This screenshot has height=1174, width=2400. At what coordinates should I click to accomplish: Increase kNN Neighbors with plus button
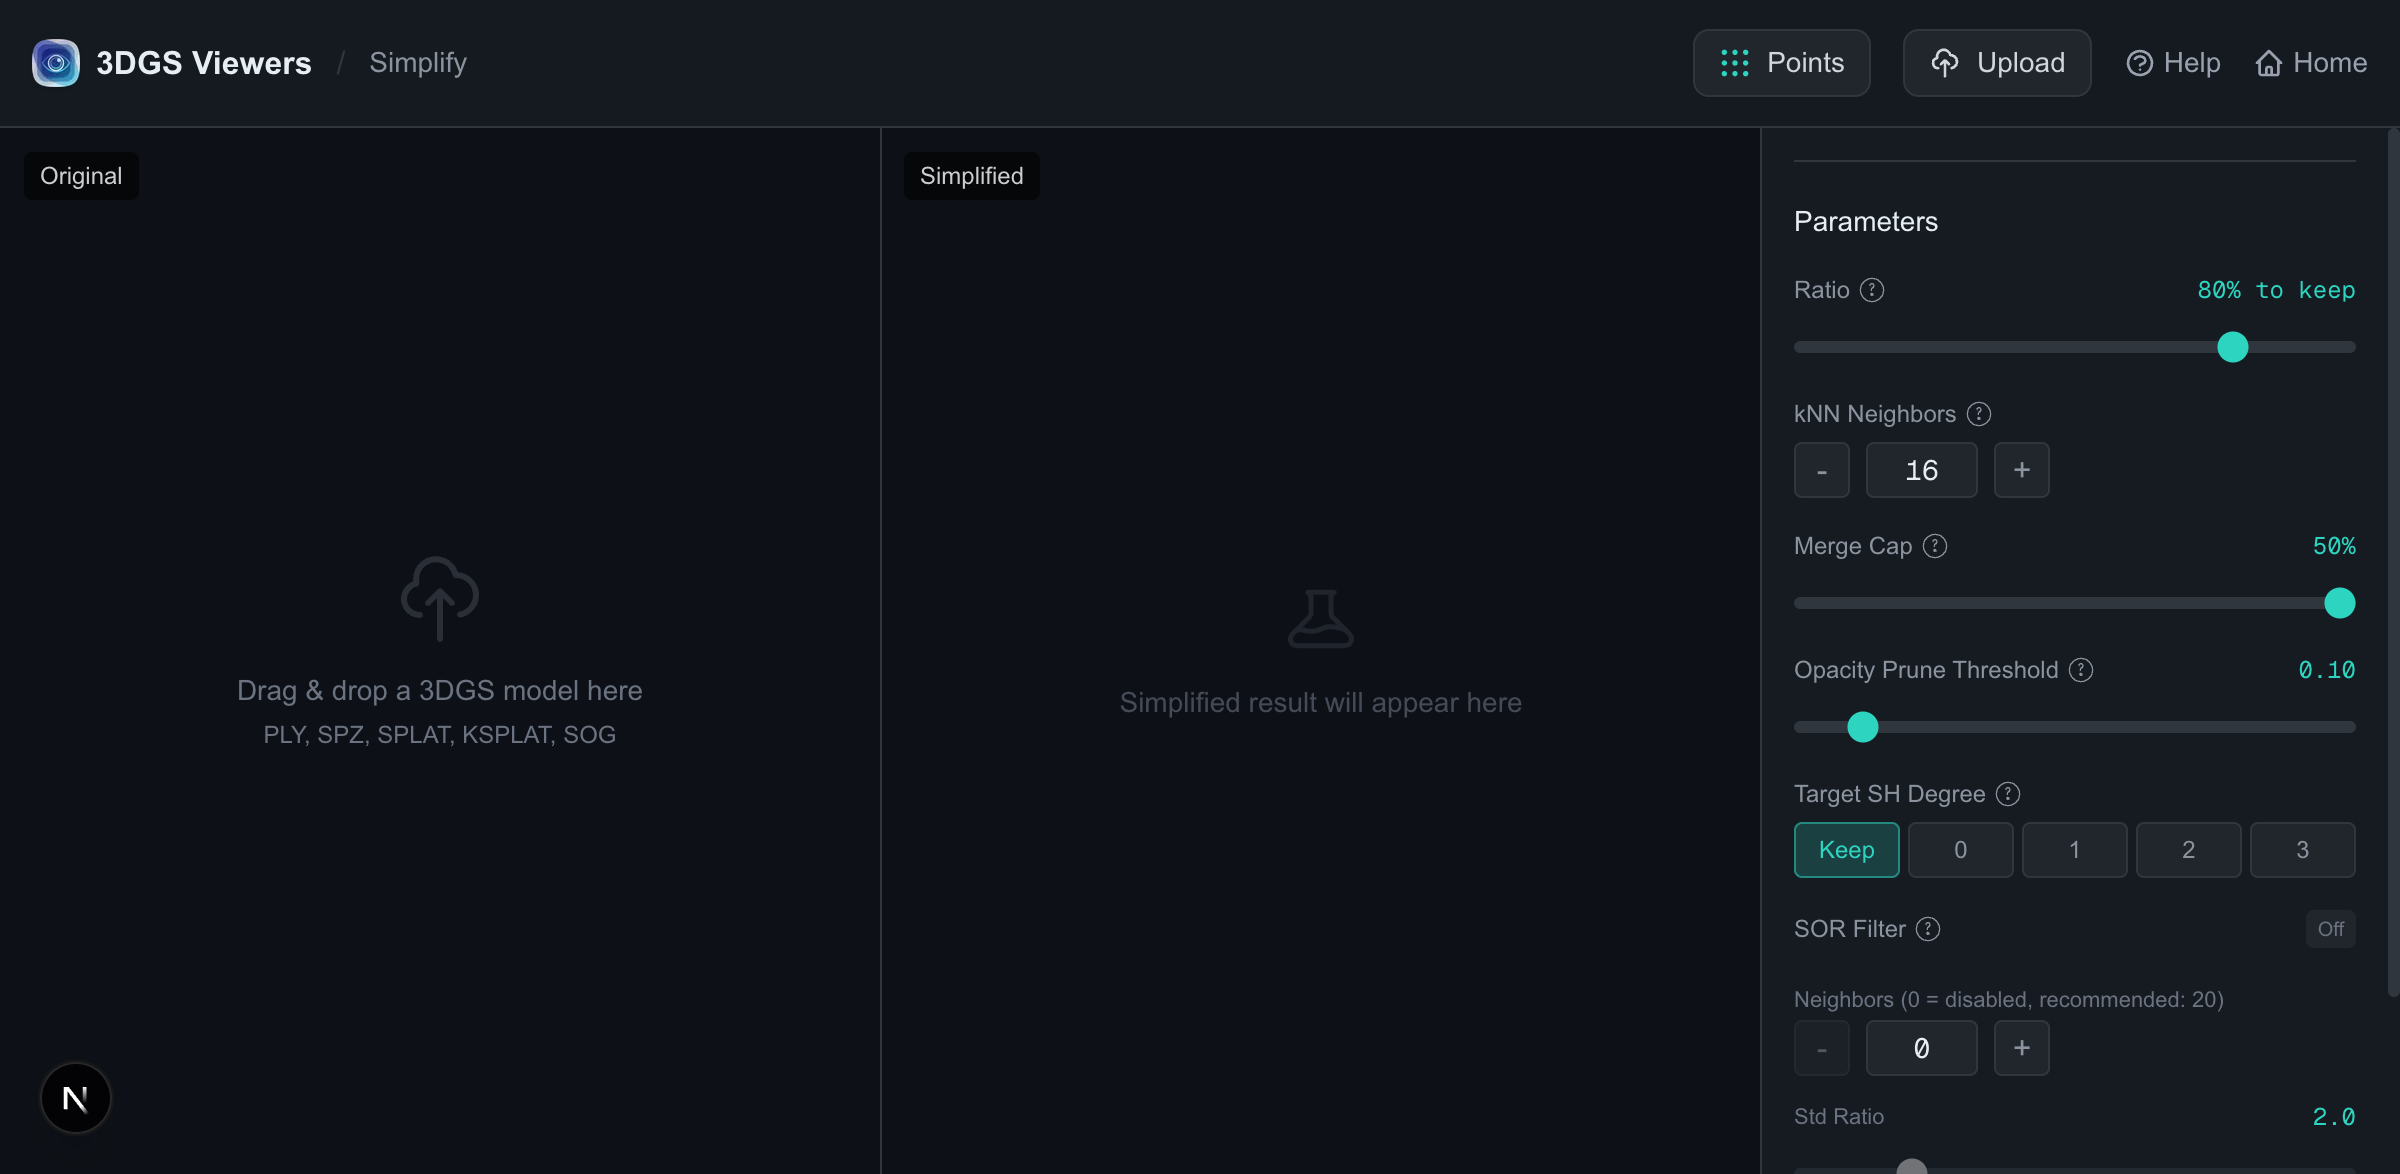pos(2022,470)
